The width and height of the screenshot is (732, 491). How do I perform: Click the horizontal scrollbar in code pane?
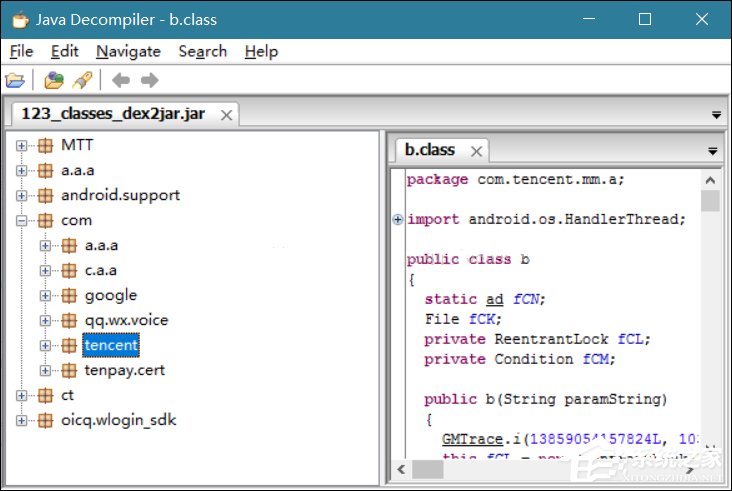click(x=550, y=469)
